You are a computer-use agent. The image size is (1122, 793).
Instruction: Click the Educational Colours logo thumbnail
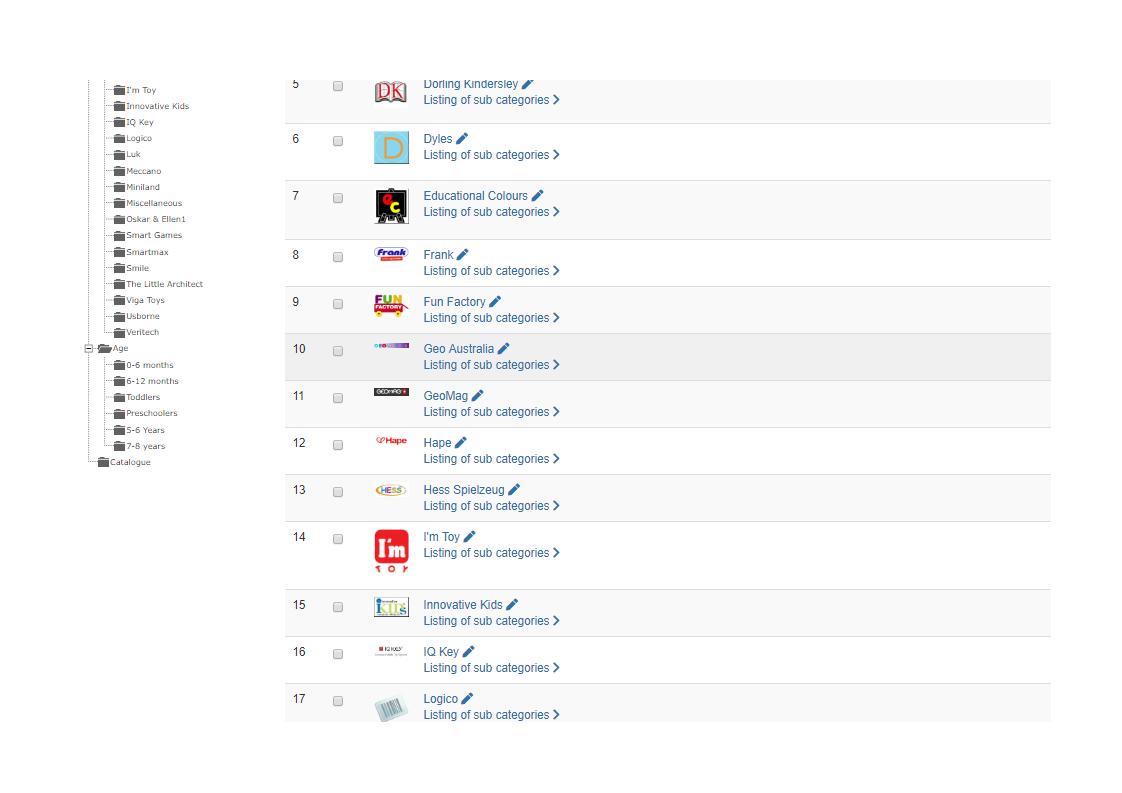pos(391,206)
